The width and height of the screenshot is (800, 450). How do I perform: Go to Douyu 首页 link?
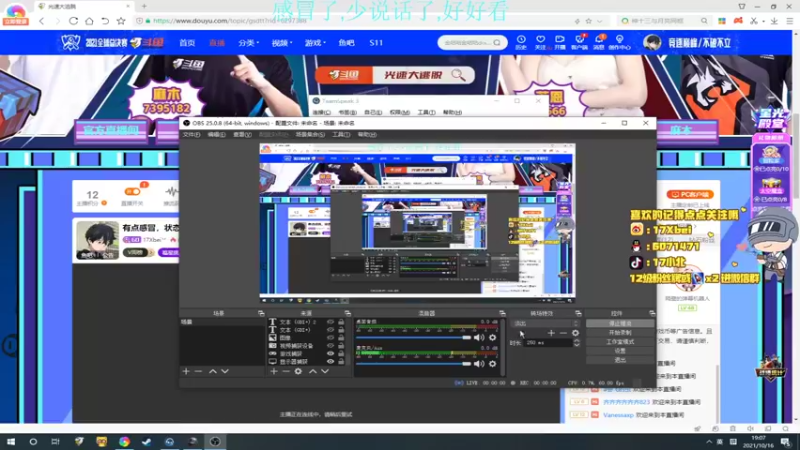pyautogui.click(x=187, y=43)
